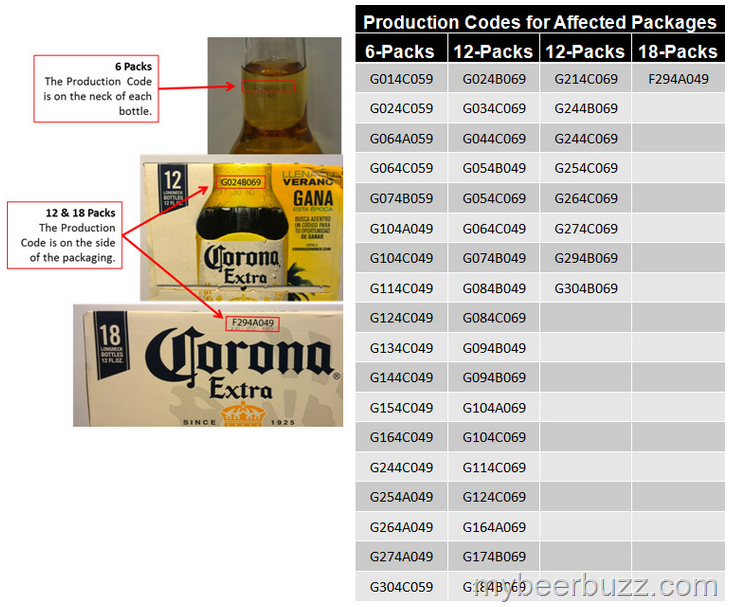Click the '6 Packs' production code callout text
Screen dimensions: 732x607
[97, 89]
